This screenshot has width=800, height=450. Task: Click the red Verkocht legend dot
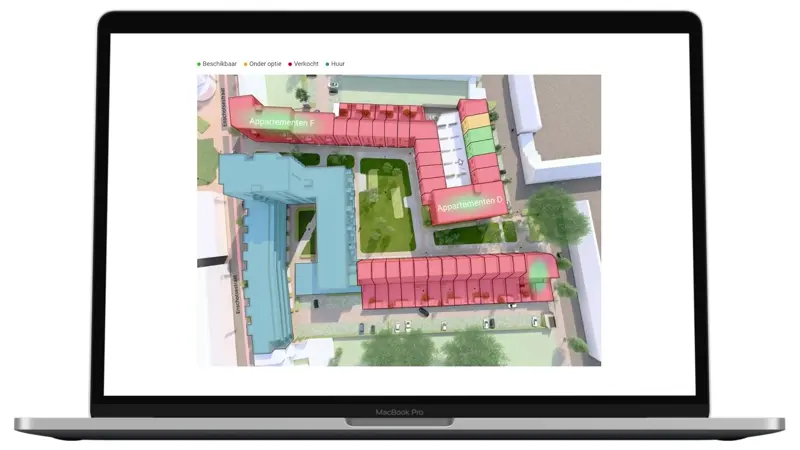(x=291, y=64)
